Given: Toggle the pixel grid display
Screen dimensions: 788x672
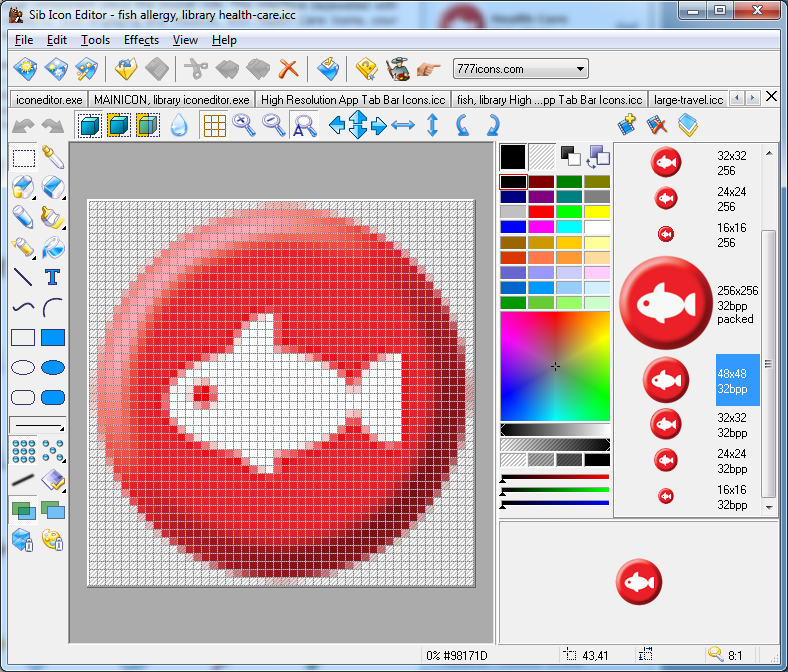Looking at the screenshot, I should 215,125.
